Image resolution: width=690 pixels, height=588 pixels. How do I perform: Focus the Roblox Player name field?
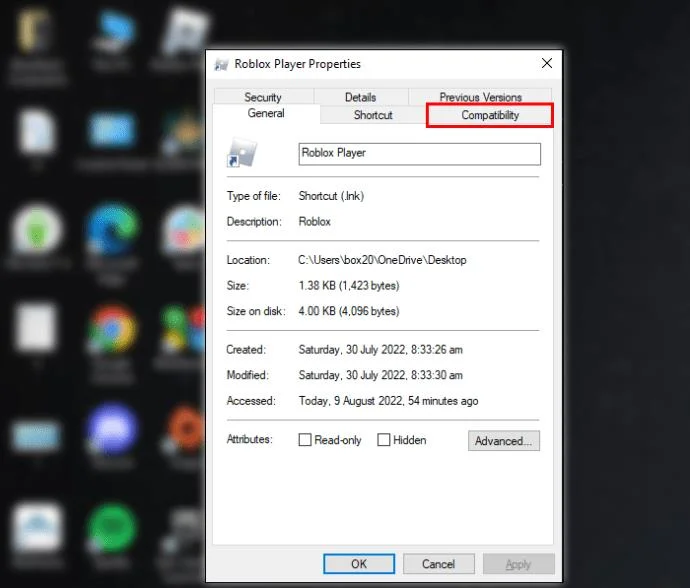pyautogui.click(x=419, y=154)
